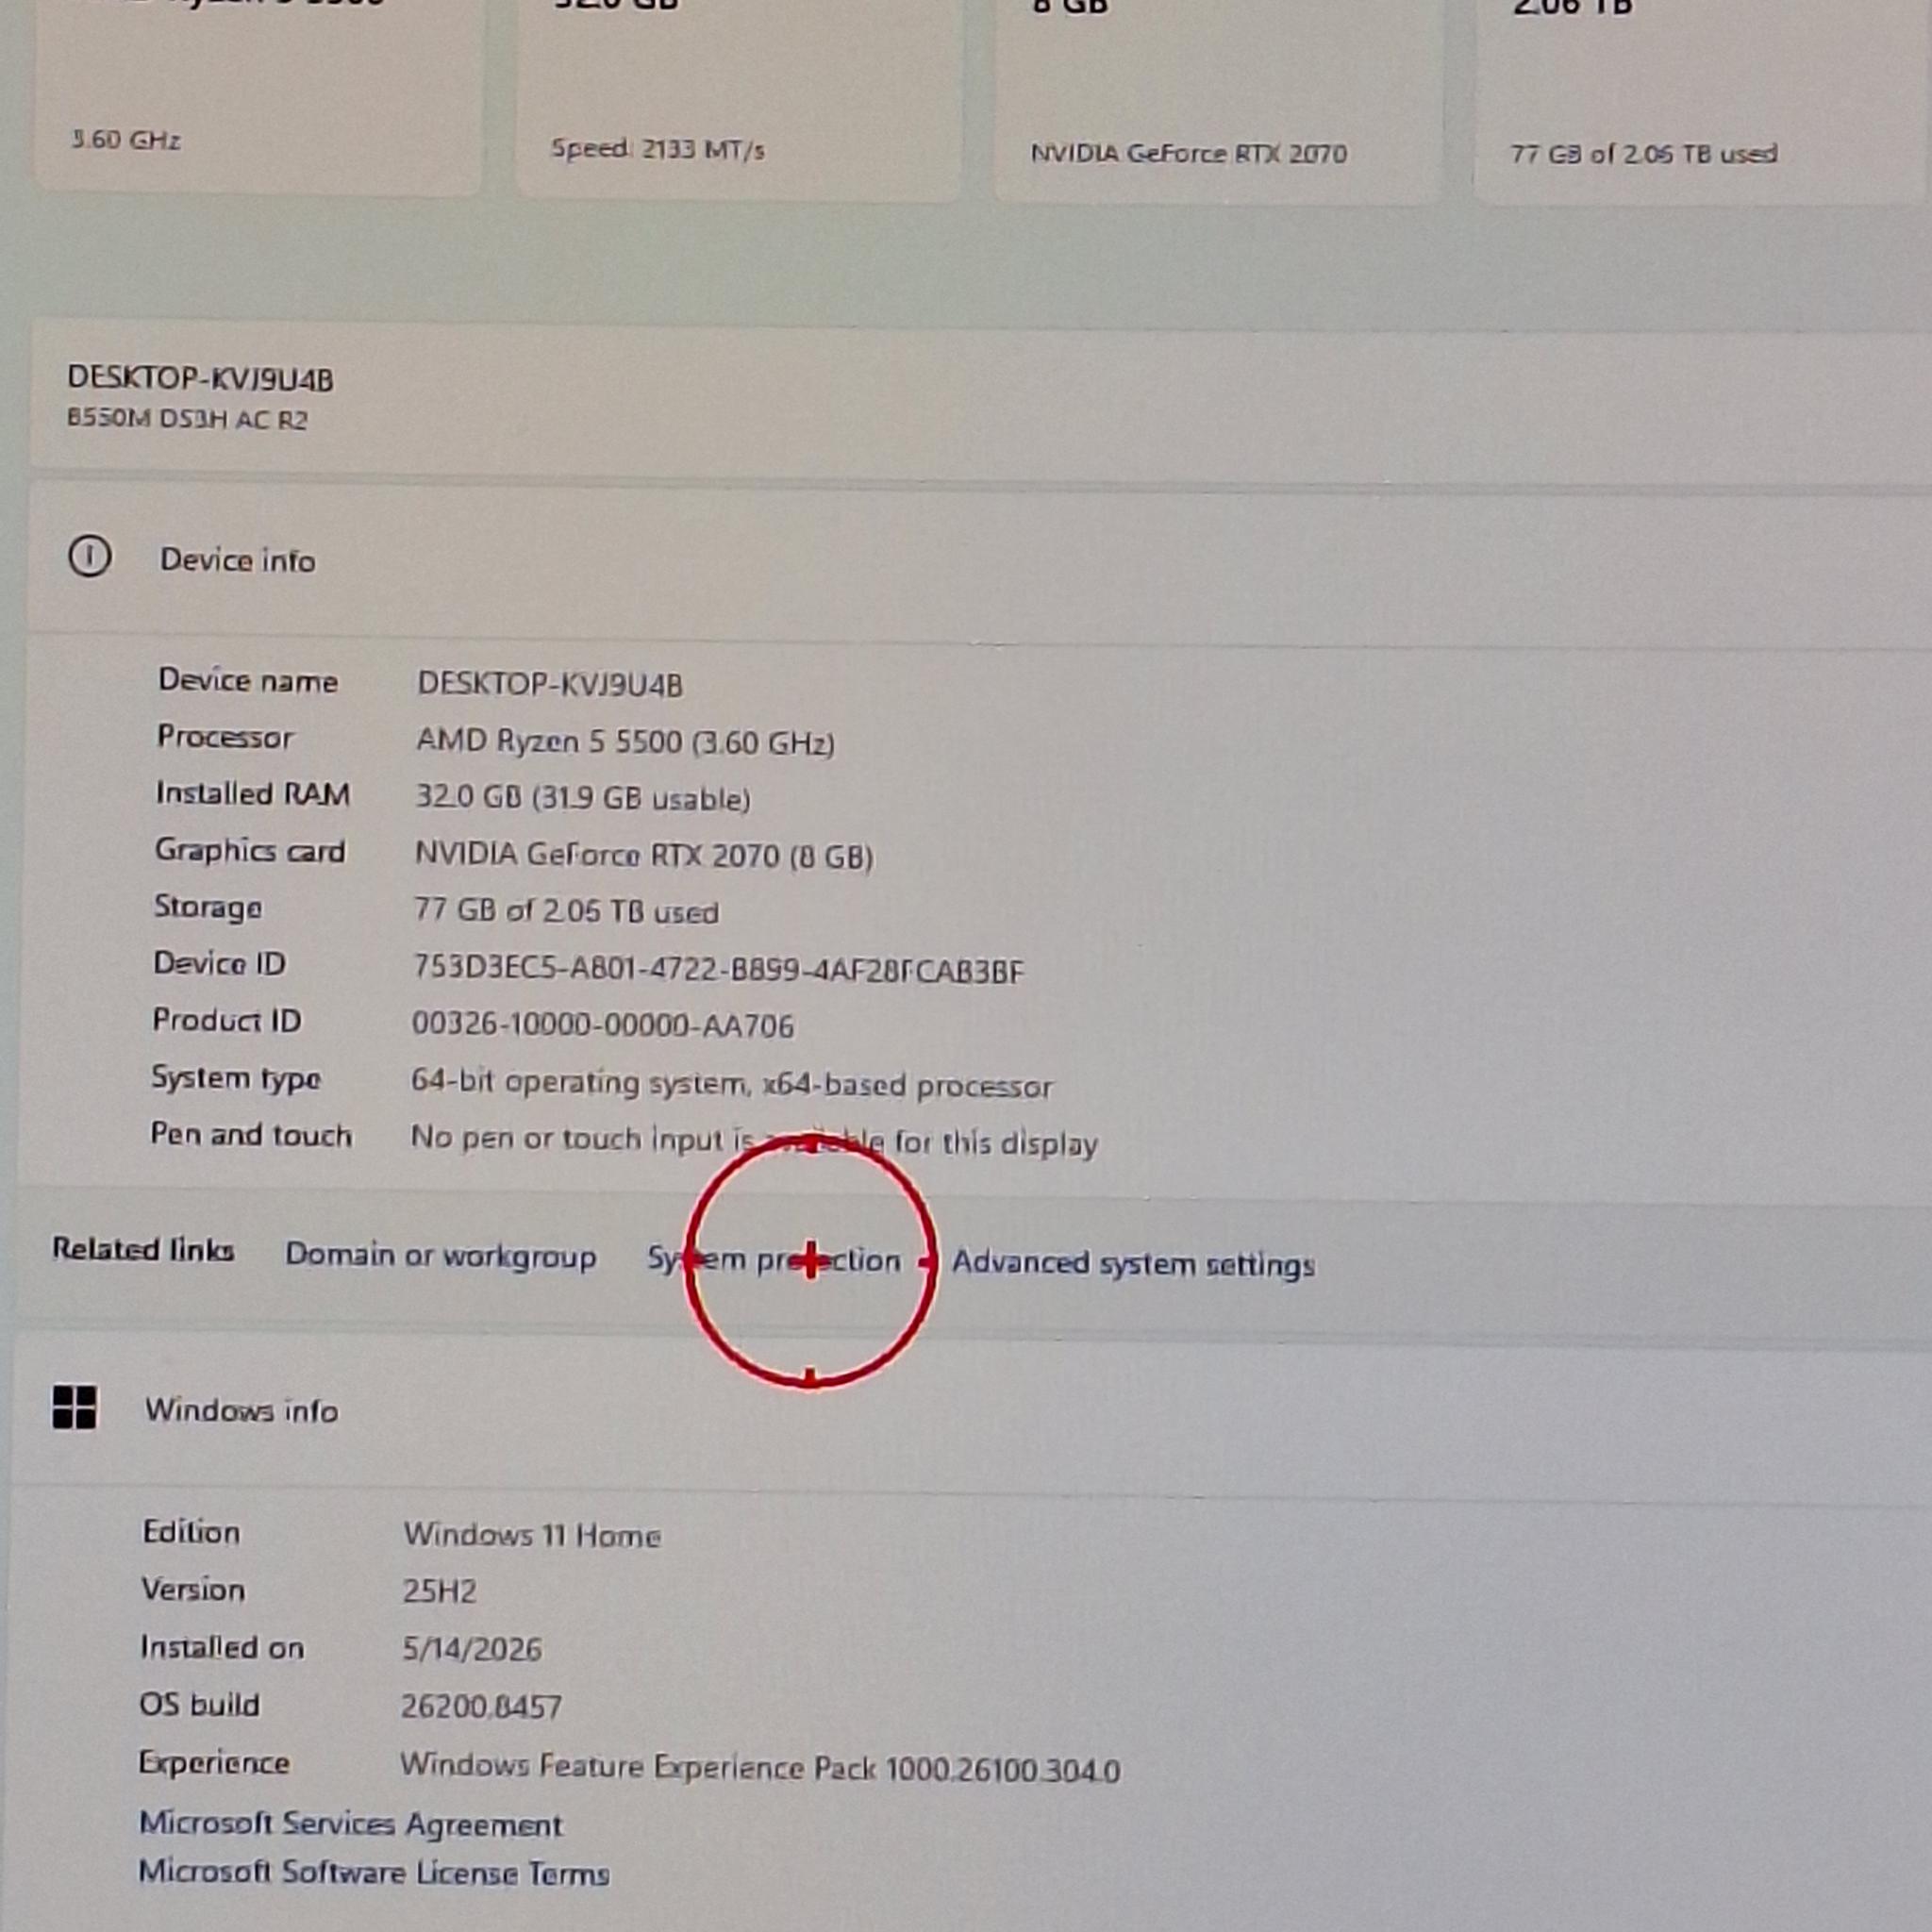Open Microsoft Software License Terms link

[x=373, y=1872]
